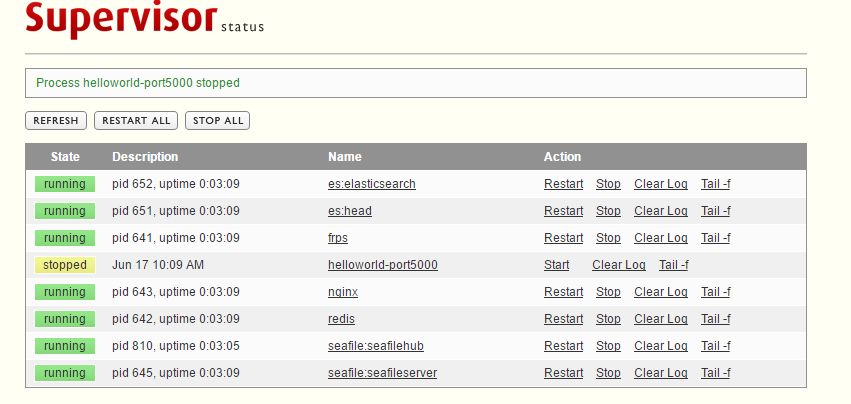The height and width of the screenshot is (404, 851).
Task: Open the nginx process link
Action: tap(343, 292)
